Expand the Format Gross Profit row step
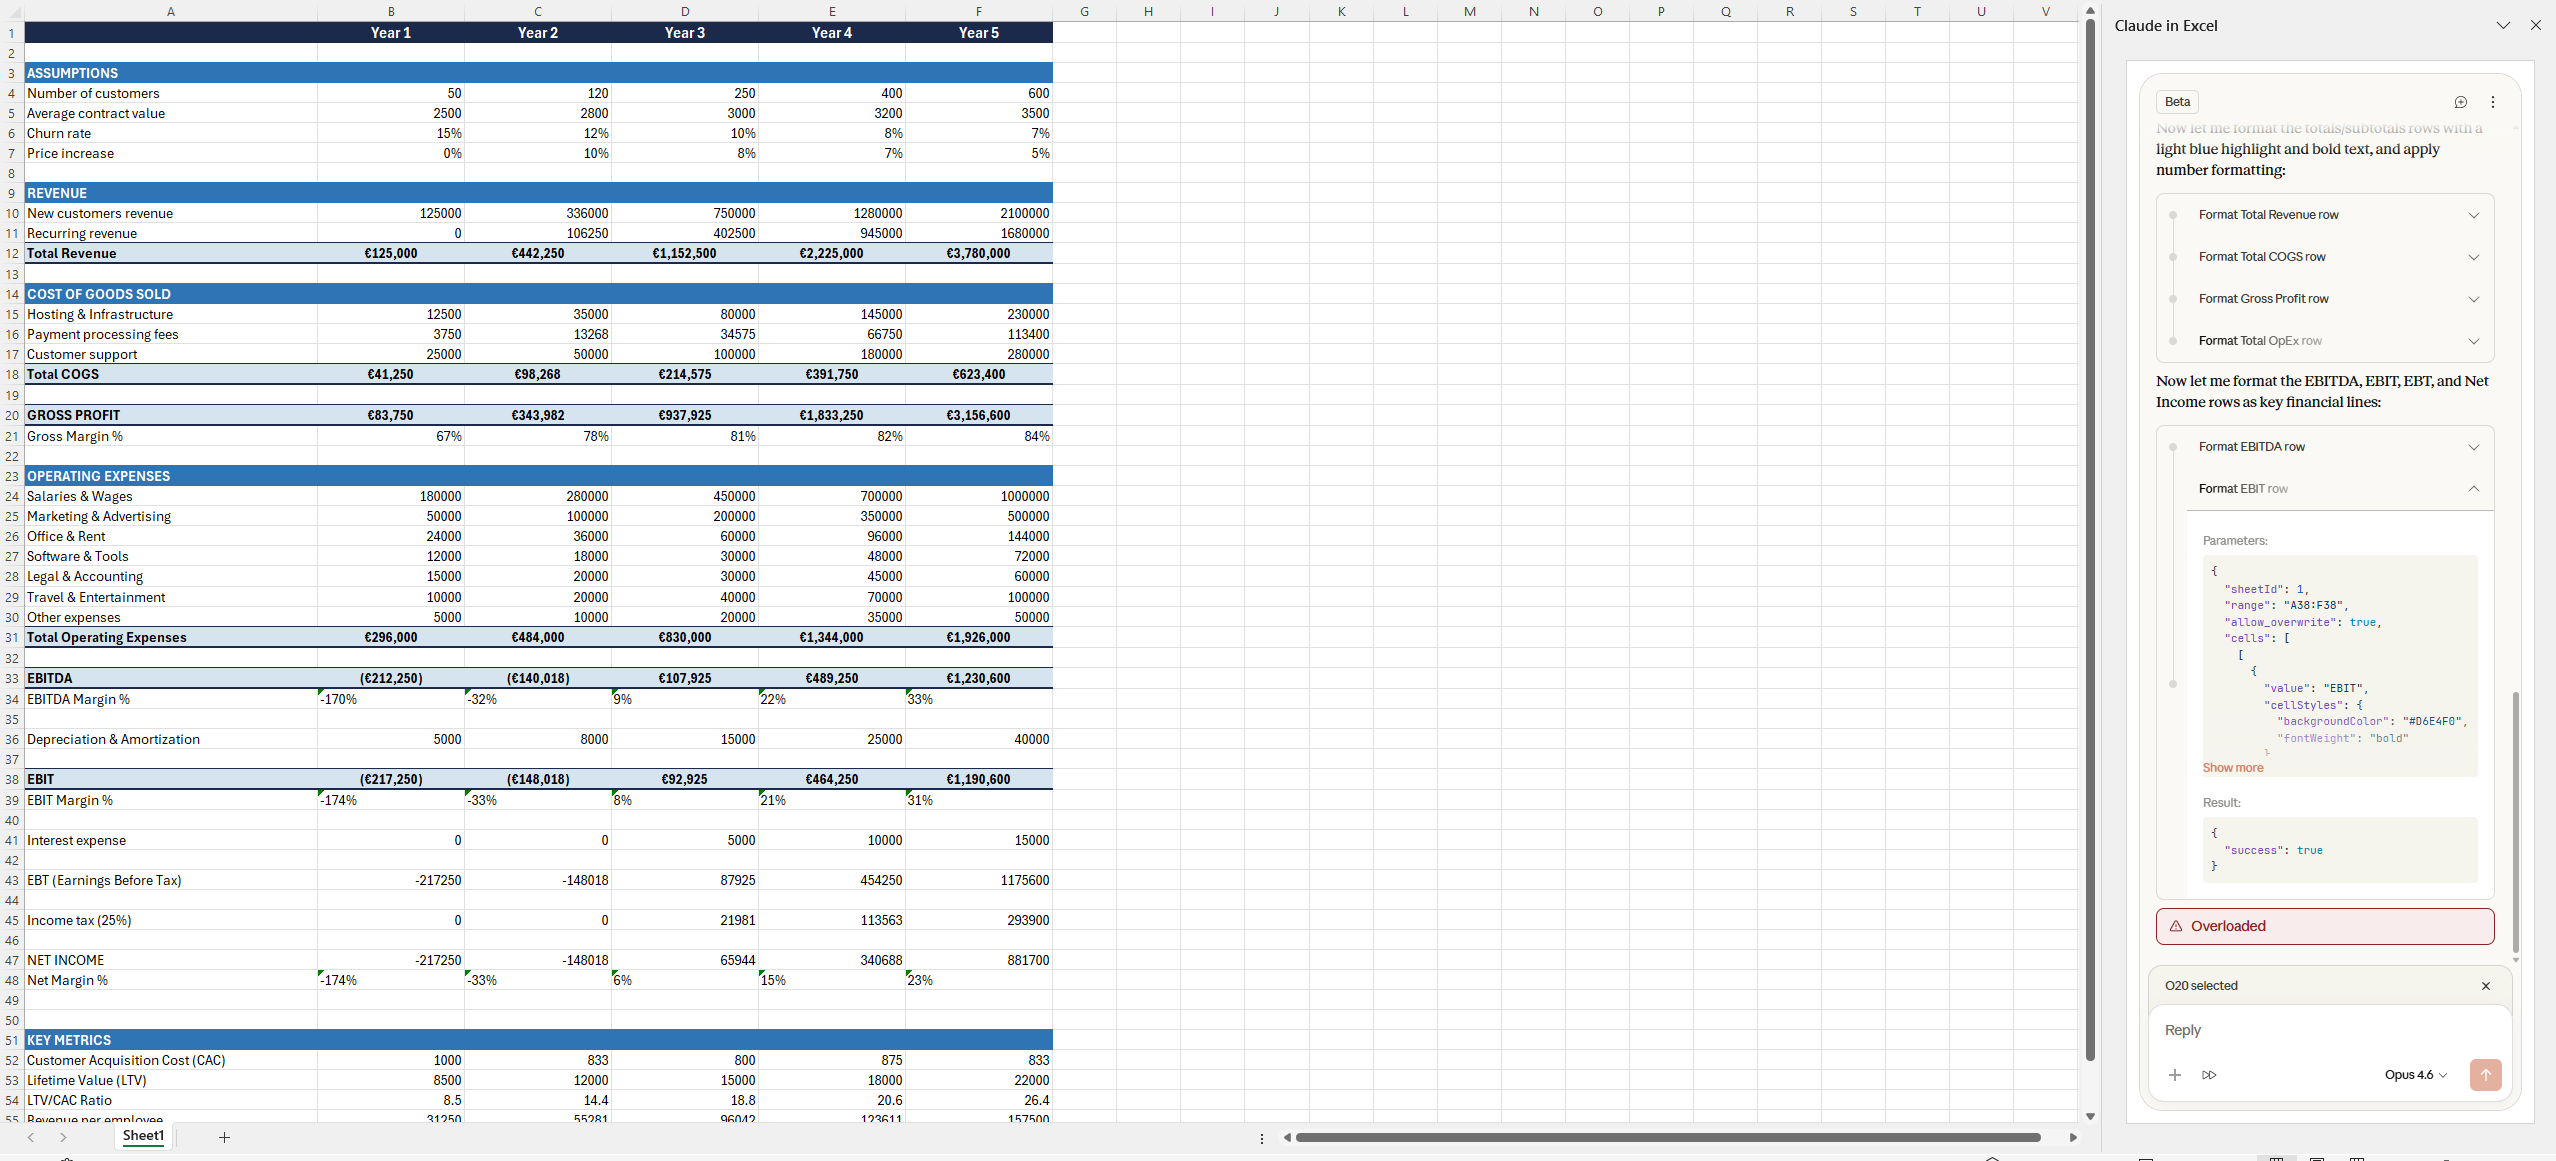This screenshot has width=2556, height=1161. [x=2473, y=299]
